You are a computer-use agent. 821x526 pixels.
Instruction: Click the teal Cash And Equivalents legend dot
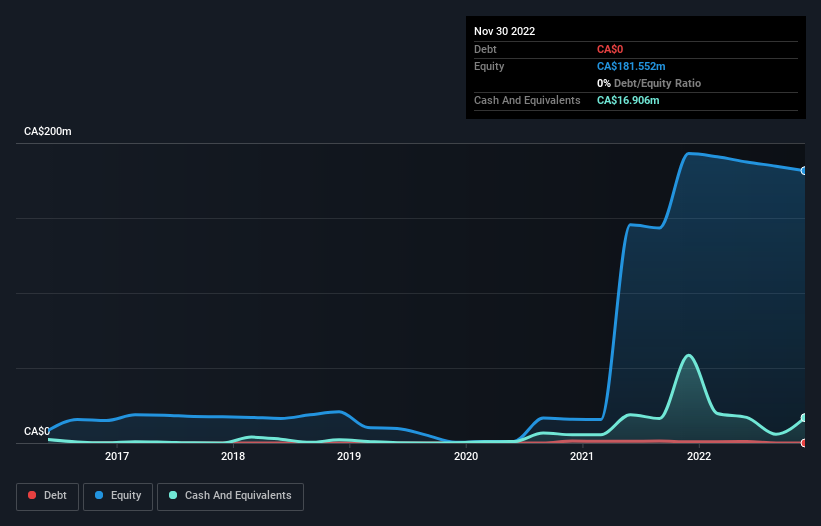coord(173,495)
